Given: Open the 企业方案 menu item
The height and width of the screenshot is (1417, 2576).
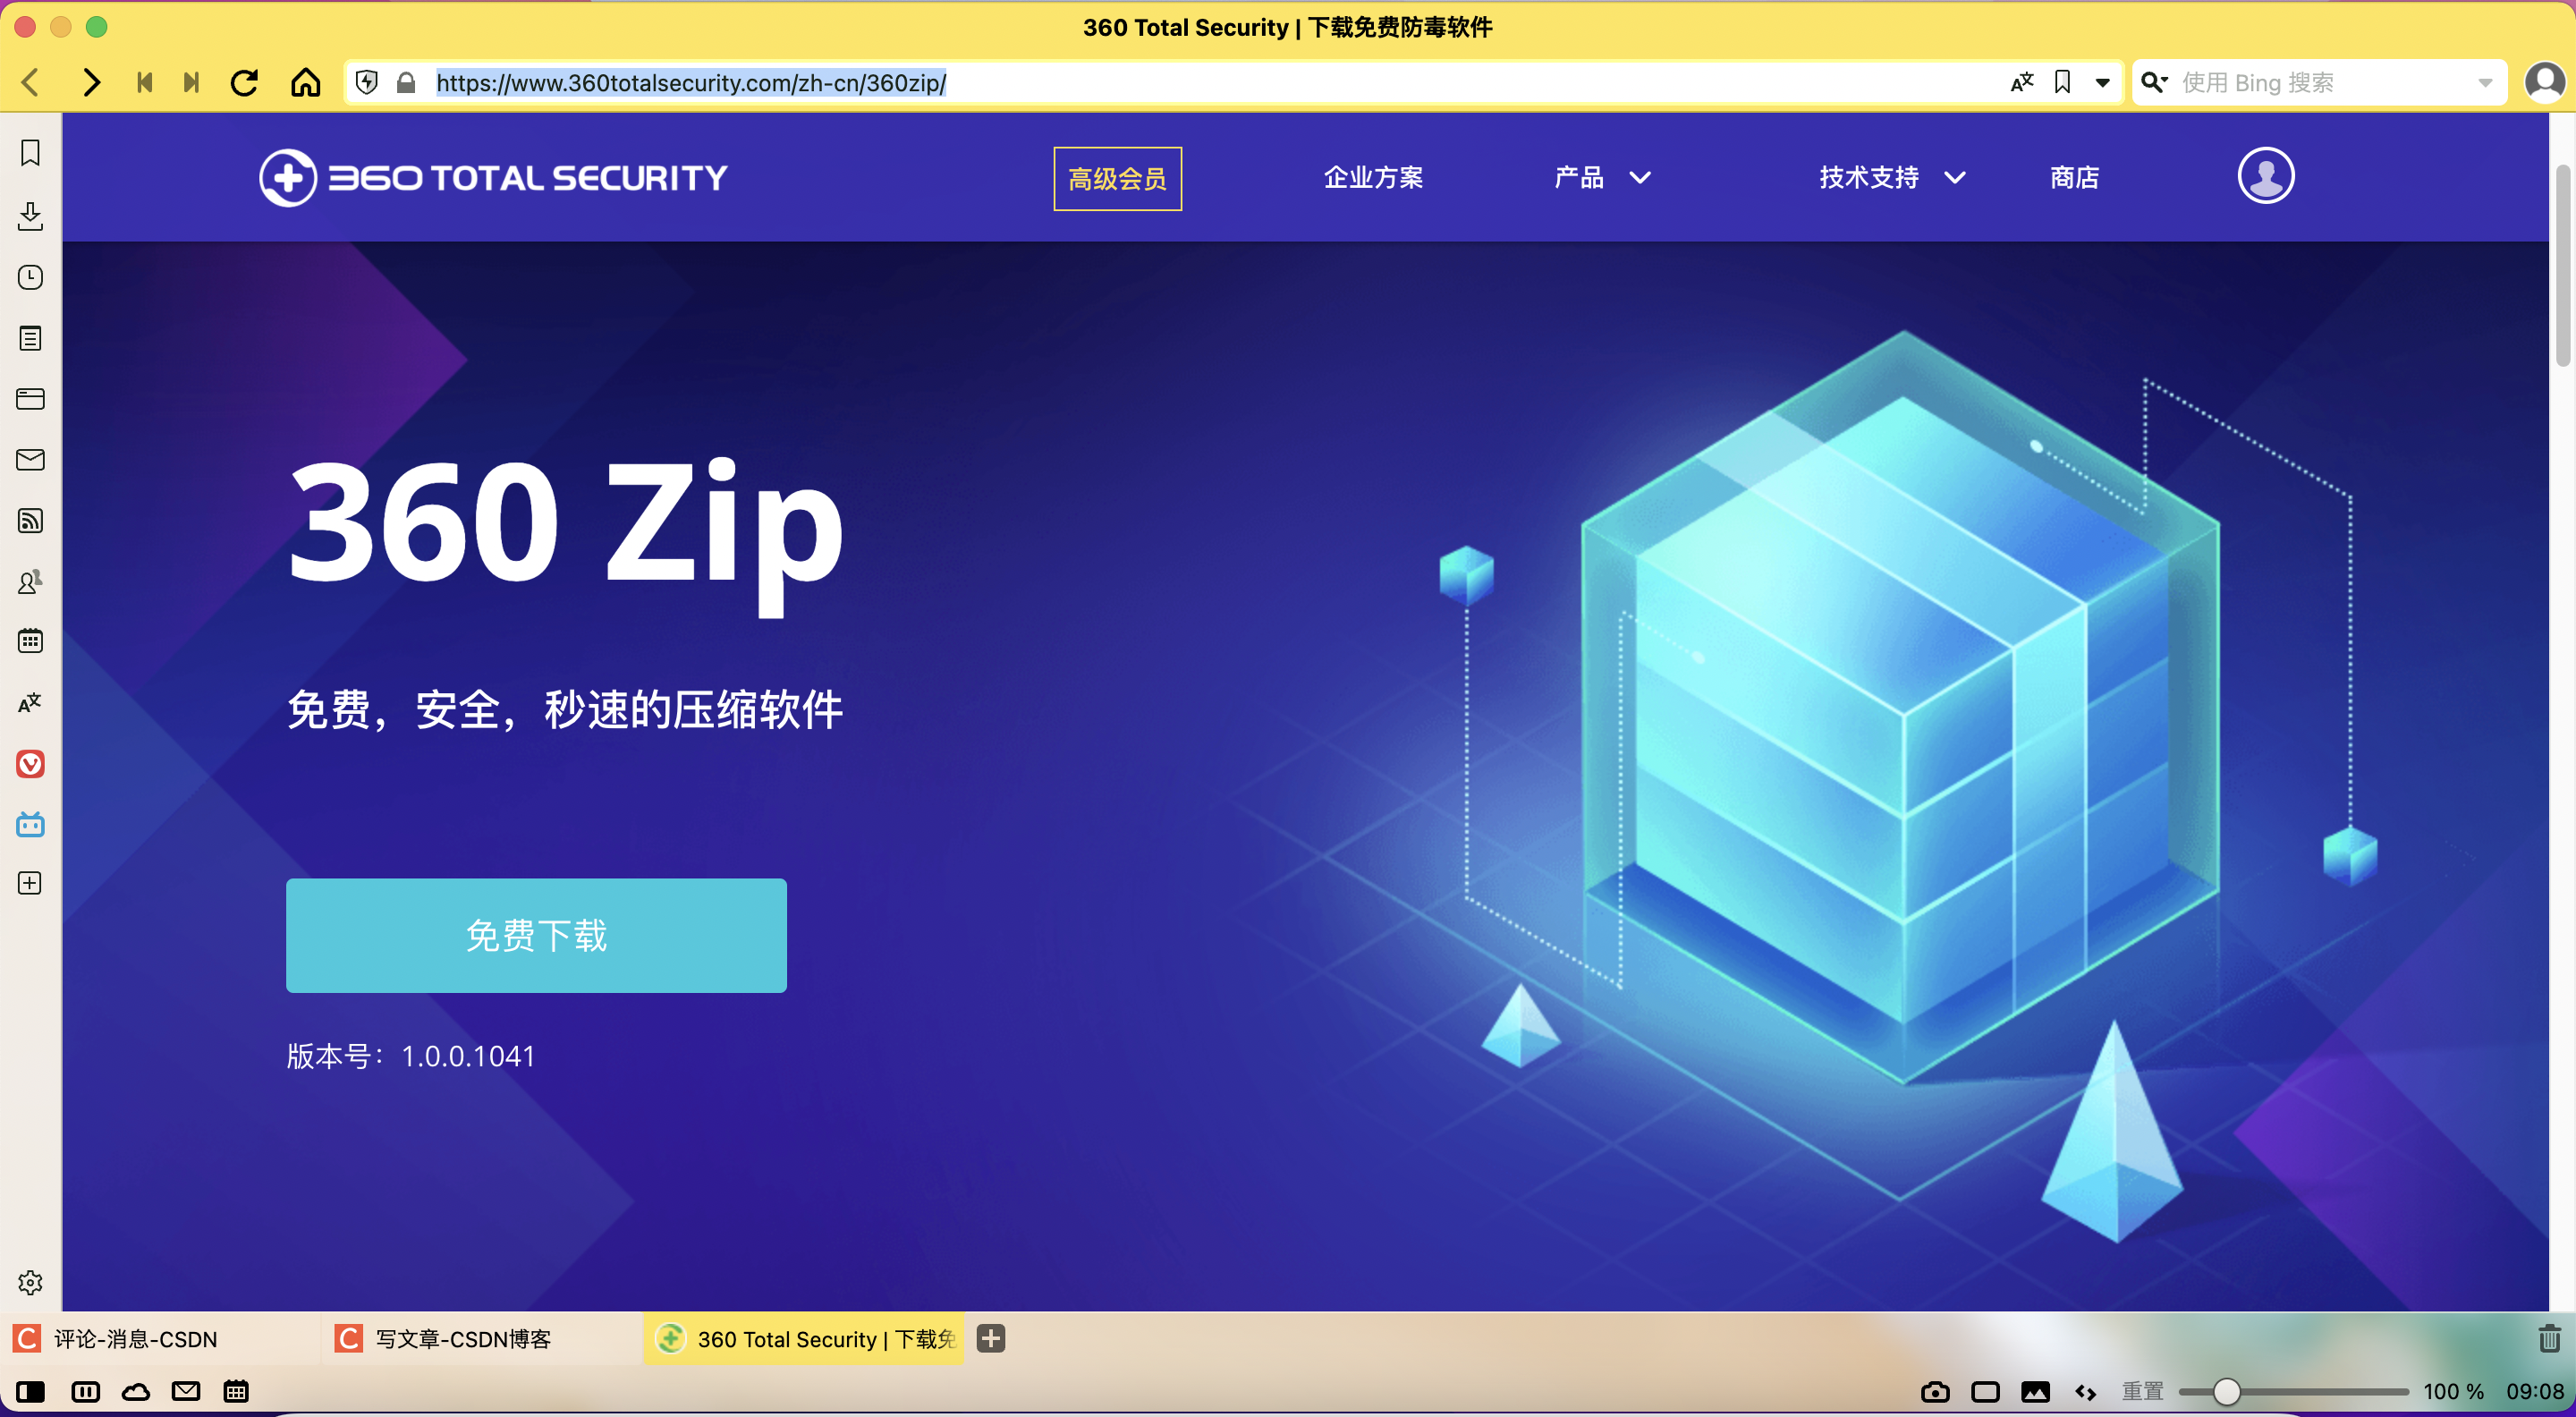Looking at the screenshot, I should [x=1373, y=177].
